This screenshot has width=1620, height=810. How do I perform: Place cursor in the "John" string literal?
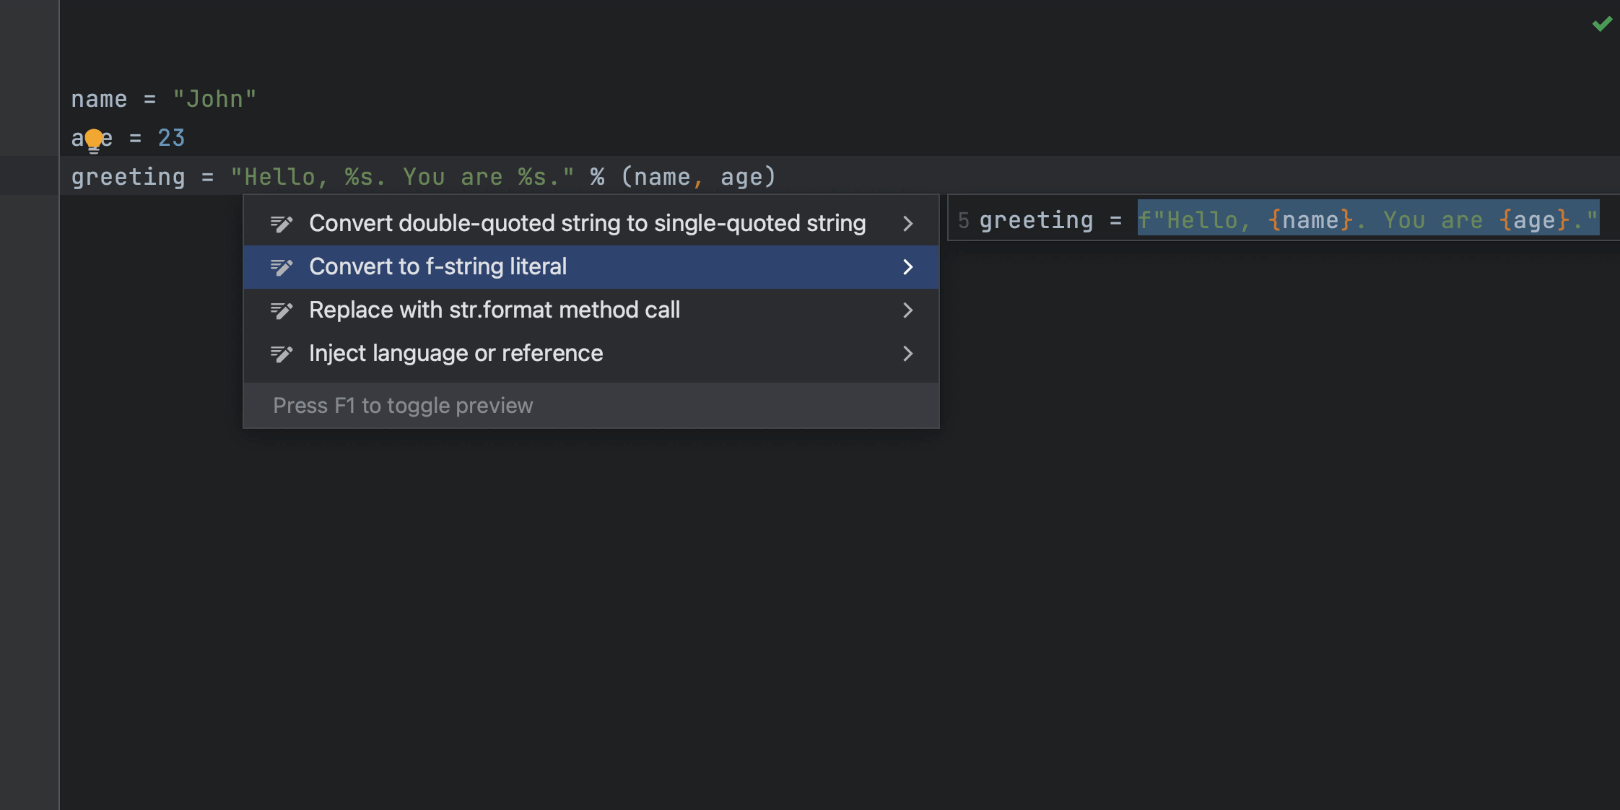click(215, 100)
